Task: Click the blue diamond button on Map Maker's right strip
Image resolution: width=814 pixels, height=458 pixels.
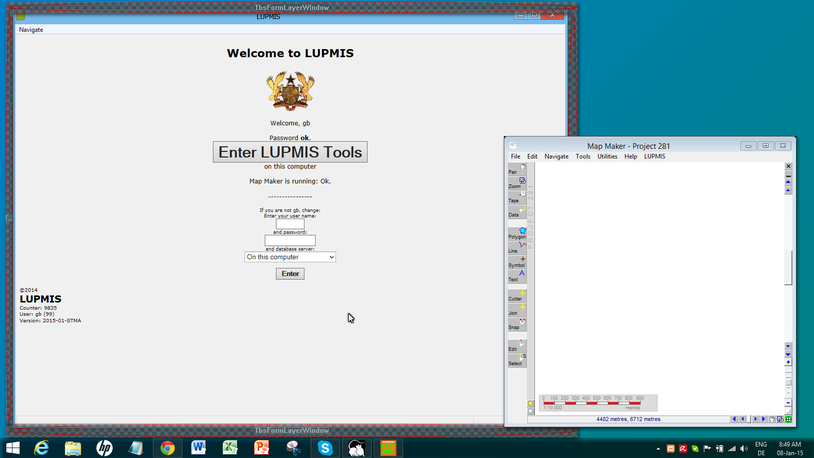Action: [x=788, y=362]
